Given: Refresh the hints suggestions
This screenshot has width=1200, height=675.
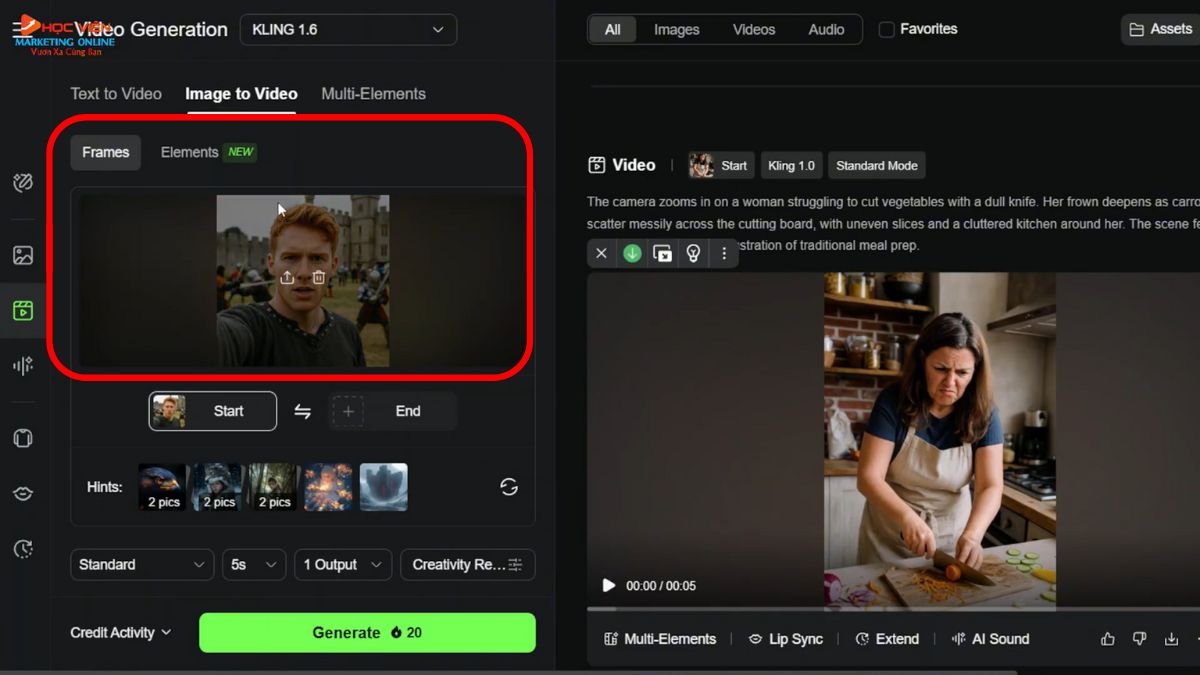Looking at the screenshot, I should (509, 487).
